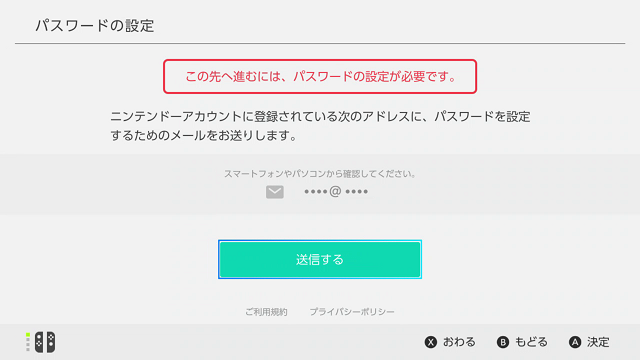Click the パスワードの設定 page title

(x=95, y=26)
